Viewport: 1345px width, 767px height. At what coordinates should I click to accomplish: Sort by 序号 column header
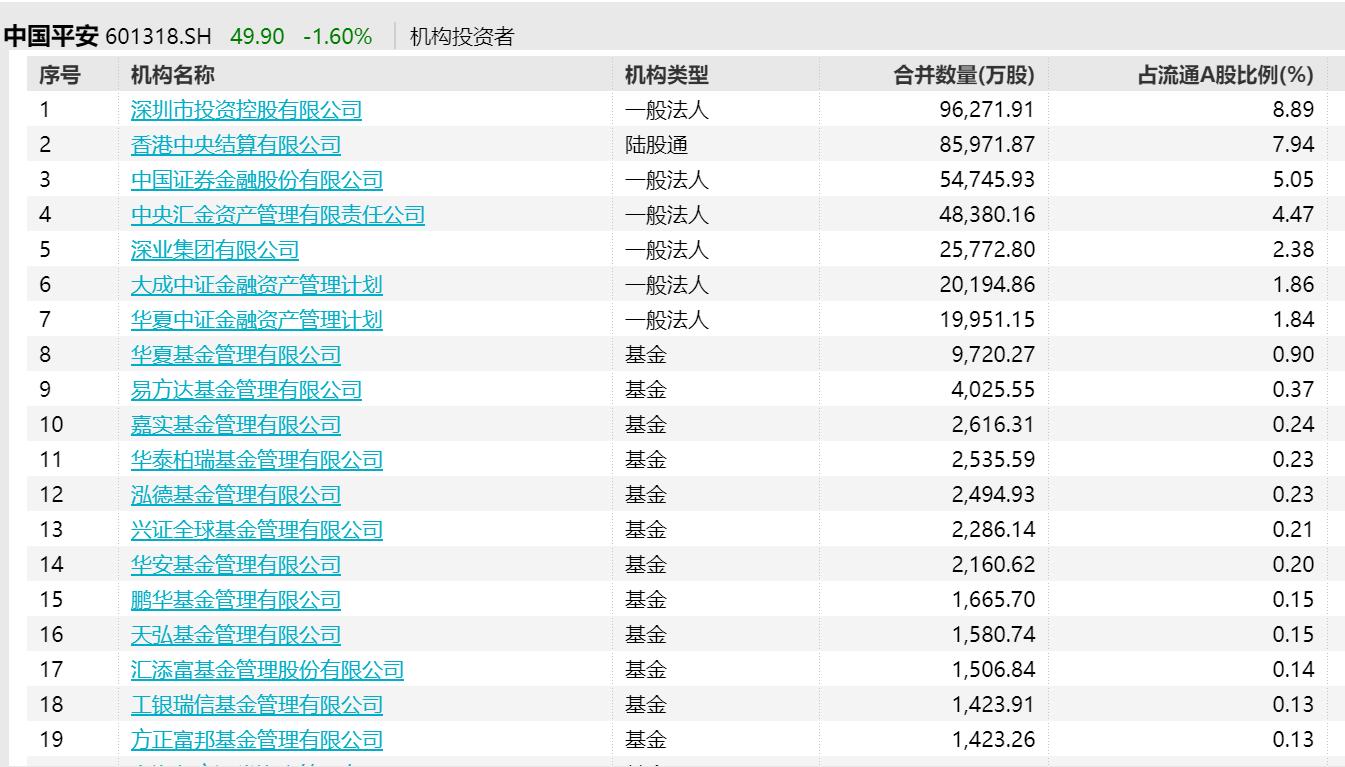tap(59, 75)
